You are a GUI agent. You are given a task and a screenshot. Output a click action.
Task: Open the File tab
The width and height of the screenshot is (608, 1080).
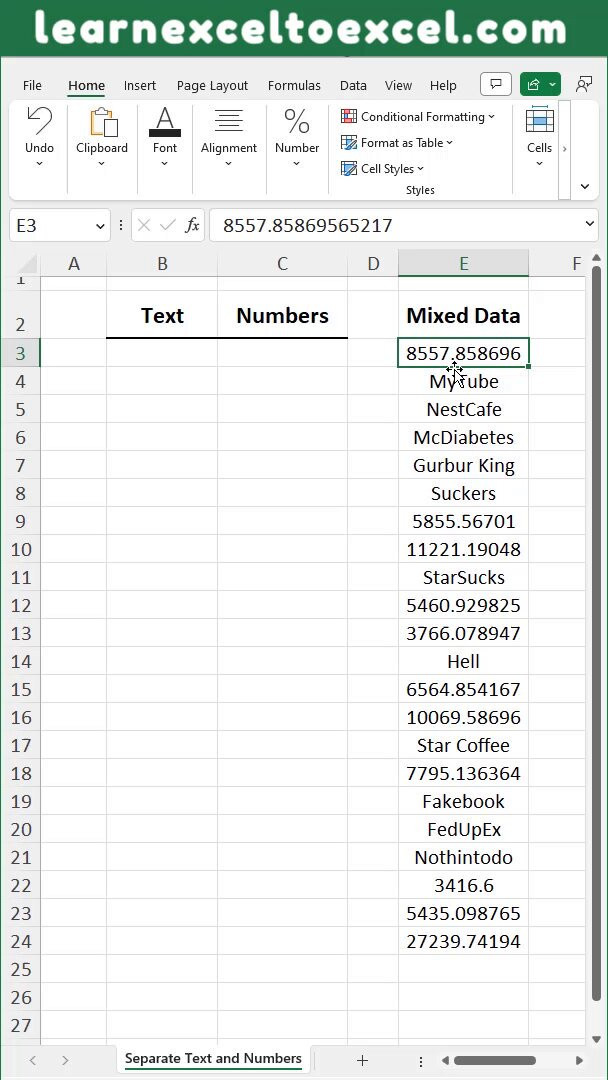(x=32, y=85)
